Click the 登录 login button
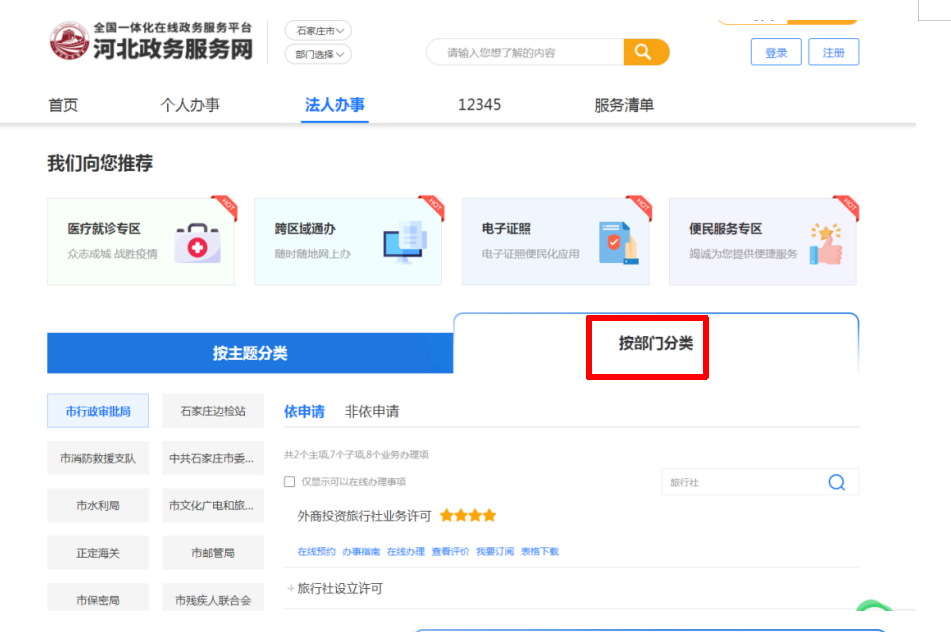Screen dimensions: 951x632 (x=776, y=53)
